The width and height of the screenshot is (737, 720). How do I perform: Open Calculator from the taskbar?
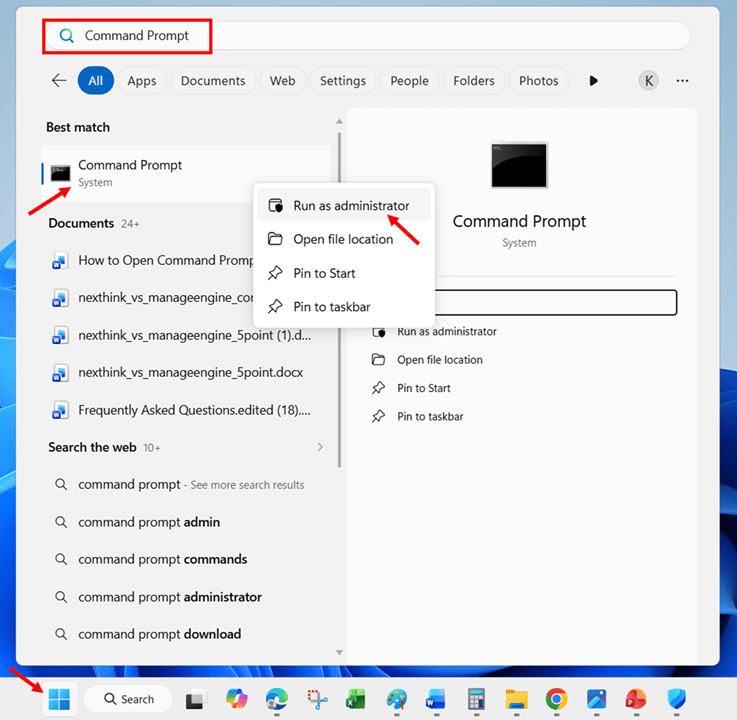[475, 698]
